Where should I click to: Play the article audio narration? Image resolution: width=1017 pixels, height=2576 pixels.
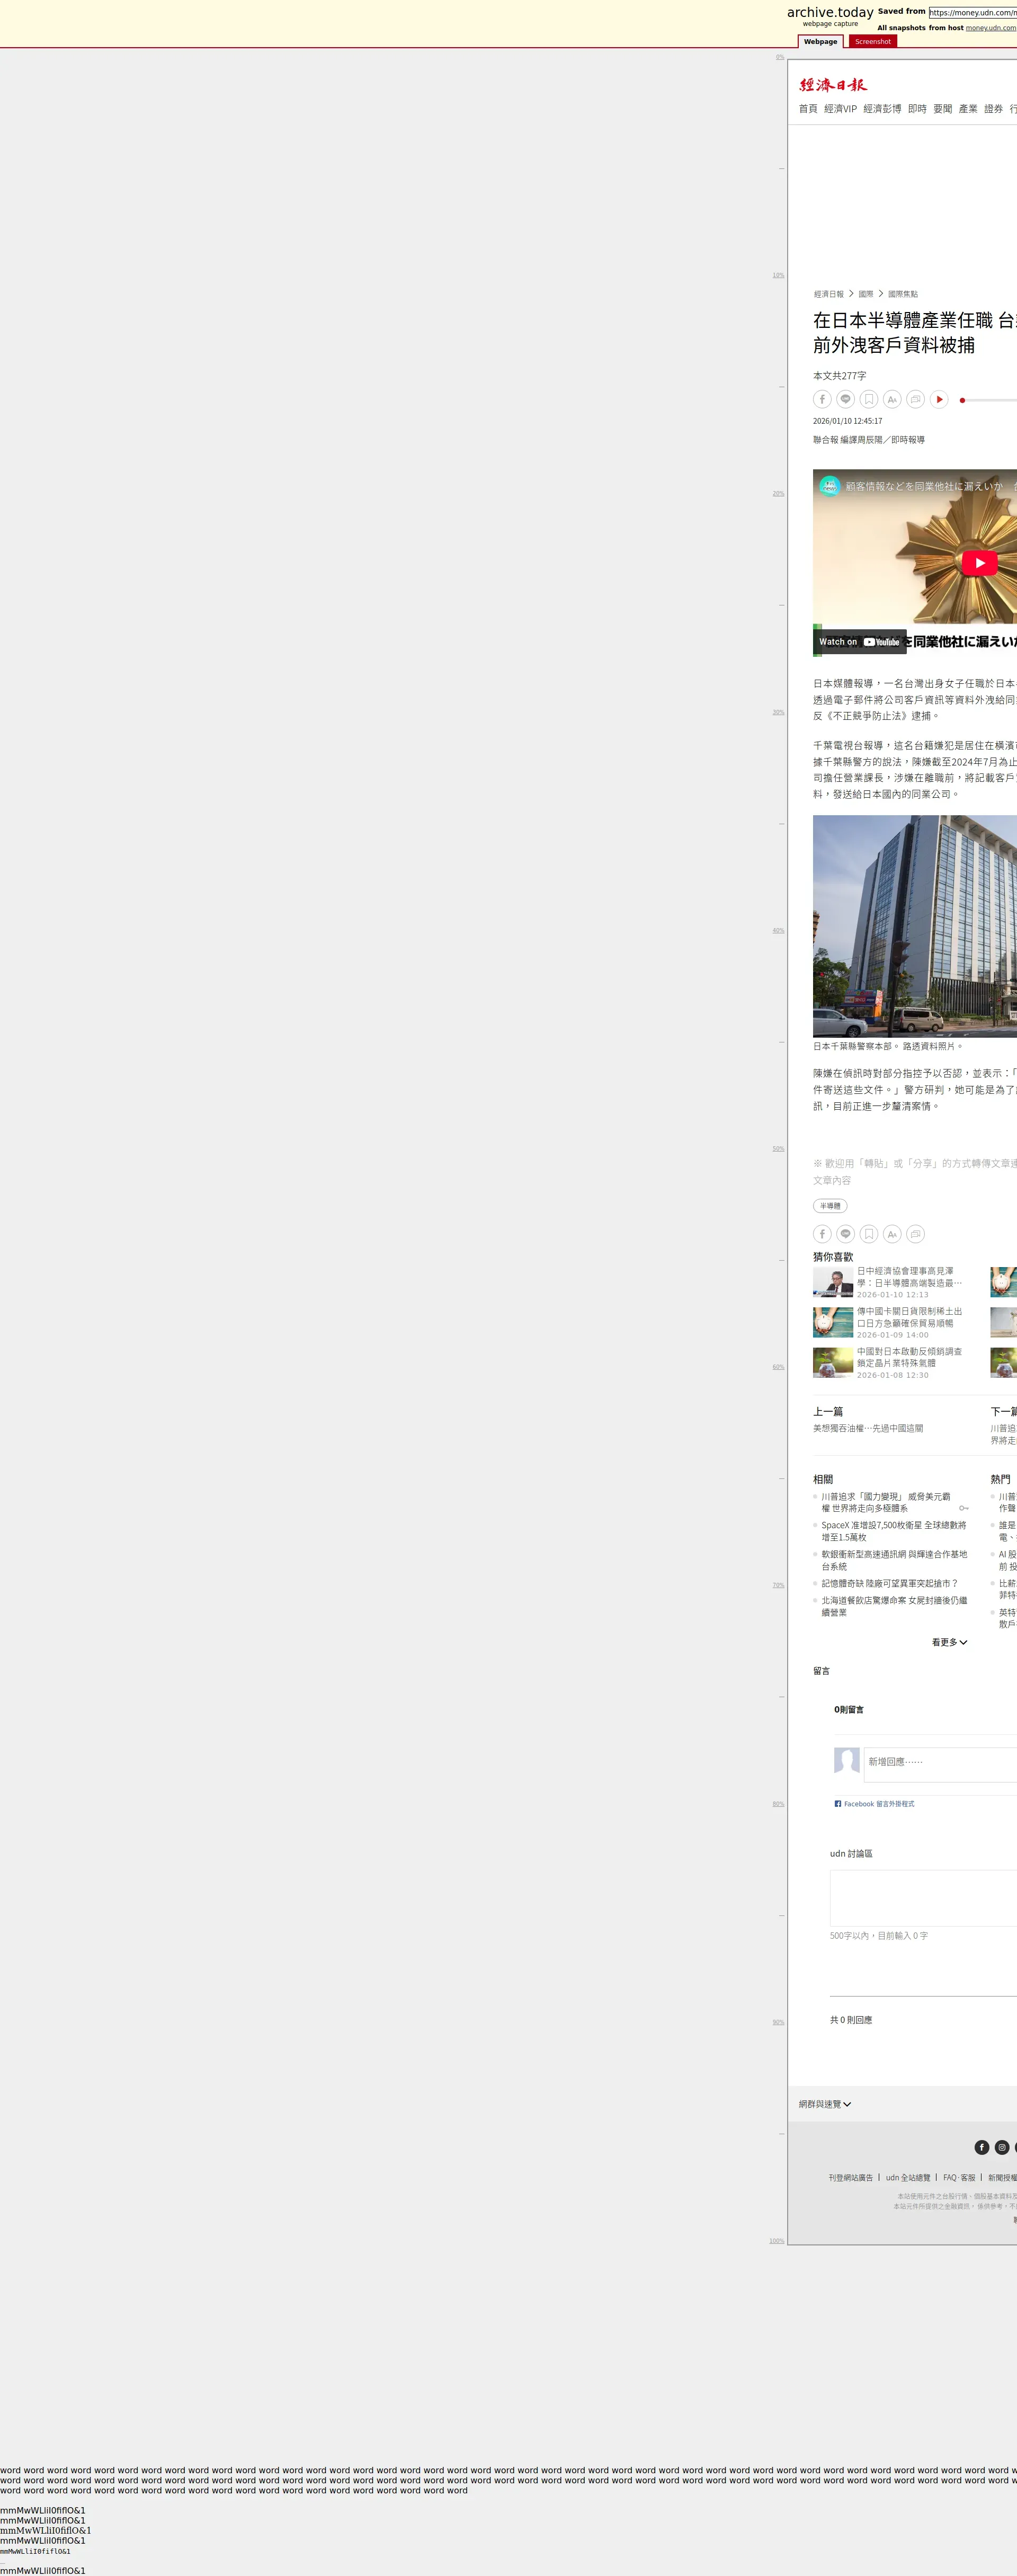click(939, 399)
